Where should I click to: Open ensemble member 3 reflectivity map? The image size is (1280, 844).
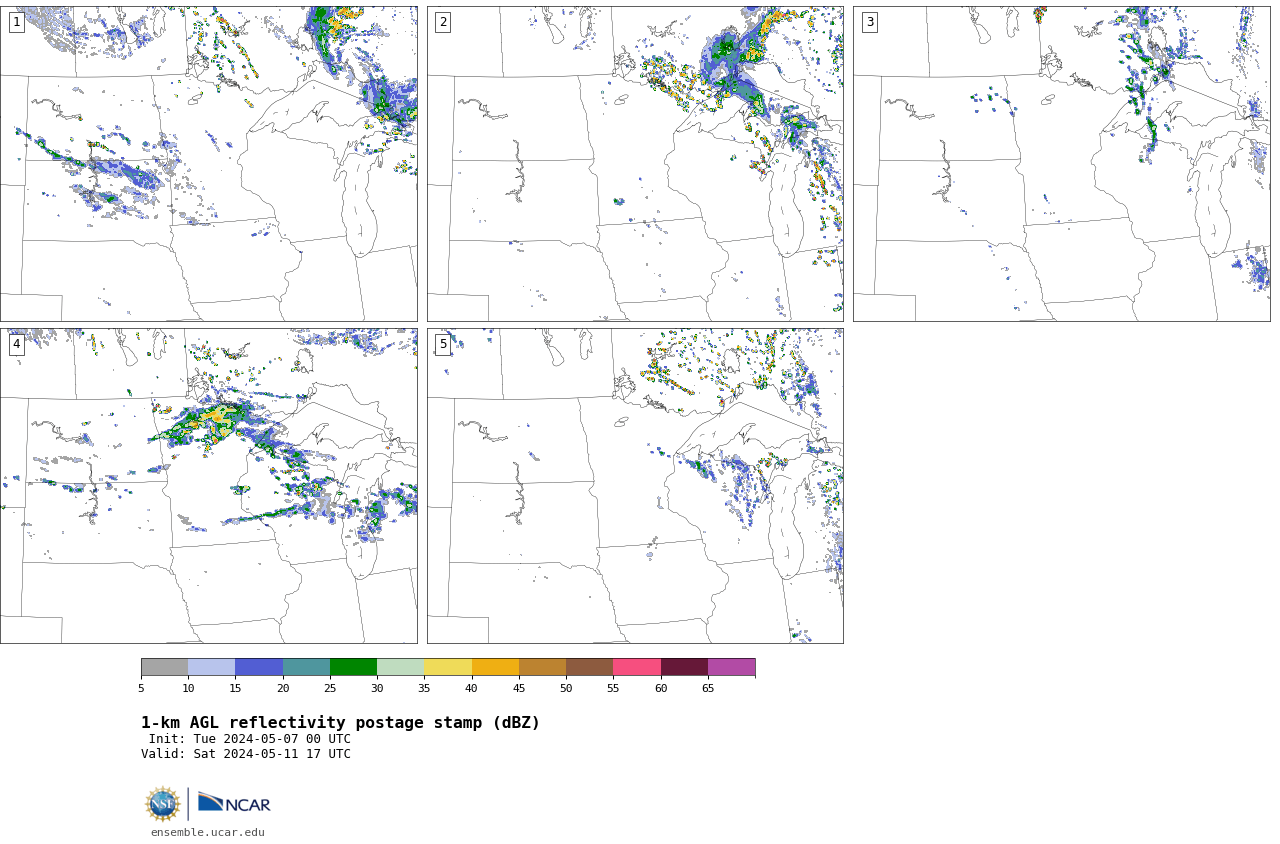click(x=1062, y=164)
